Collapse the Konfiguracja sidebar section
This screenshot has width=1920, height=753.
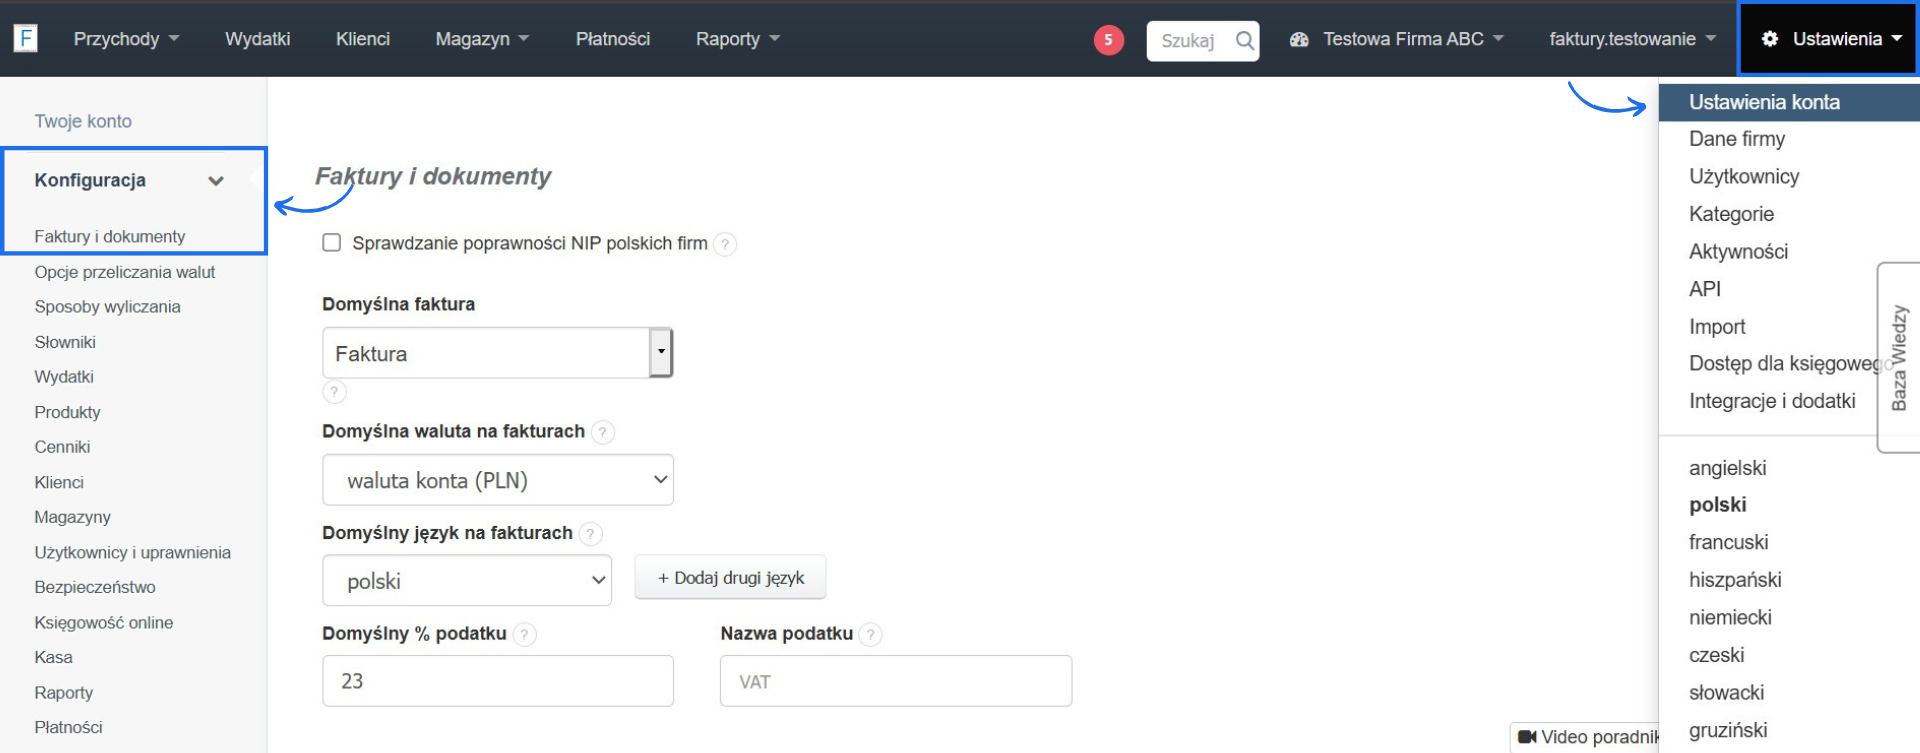tap(215, 181)
